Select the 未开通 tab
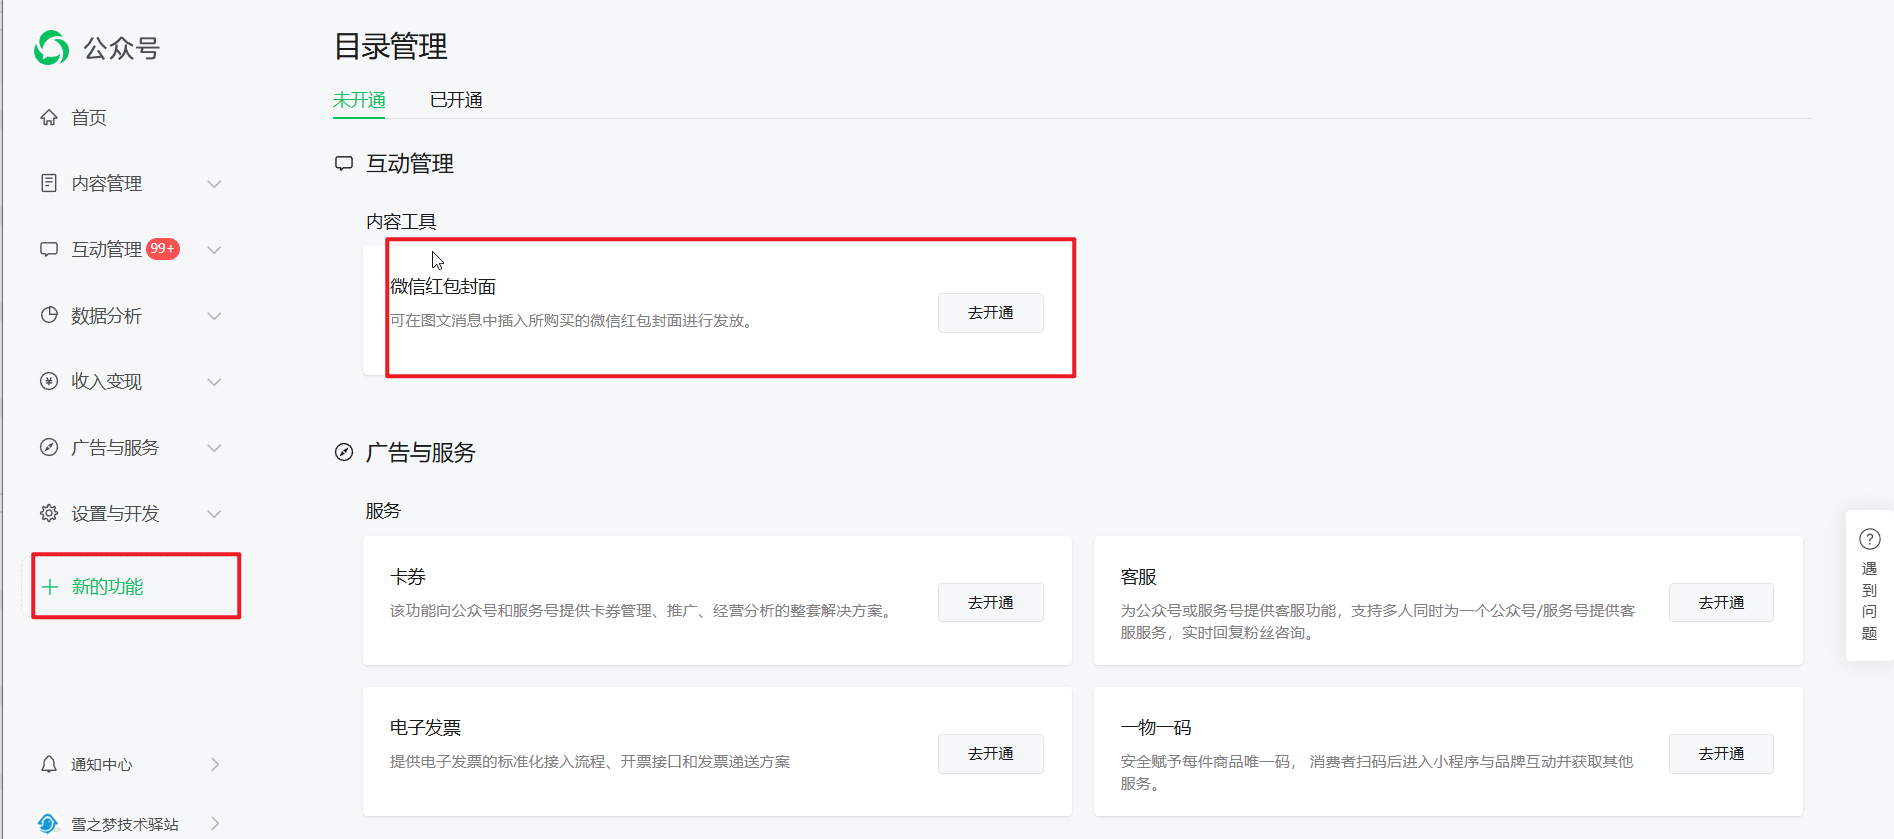1894x839 pixels. 359,100
